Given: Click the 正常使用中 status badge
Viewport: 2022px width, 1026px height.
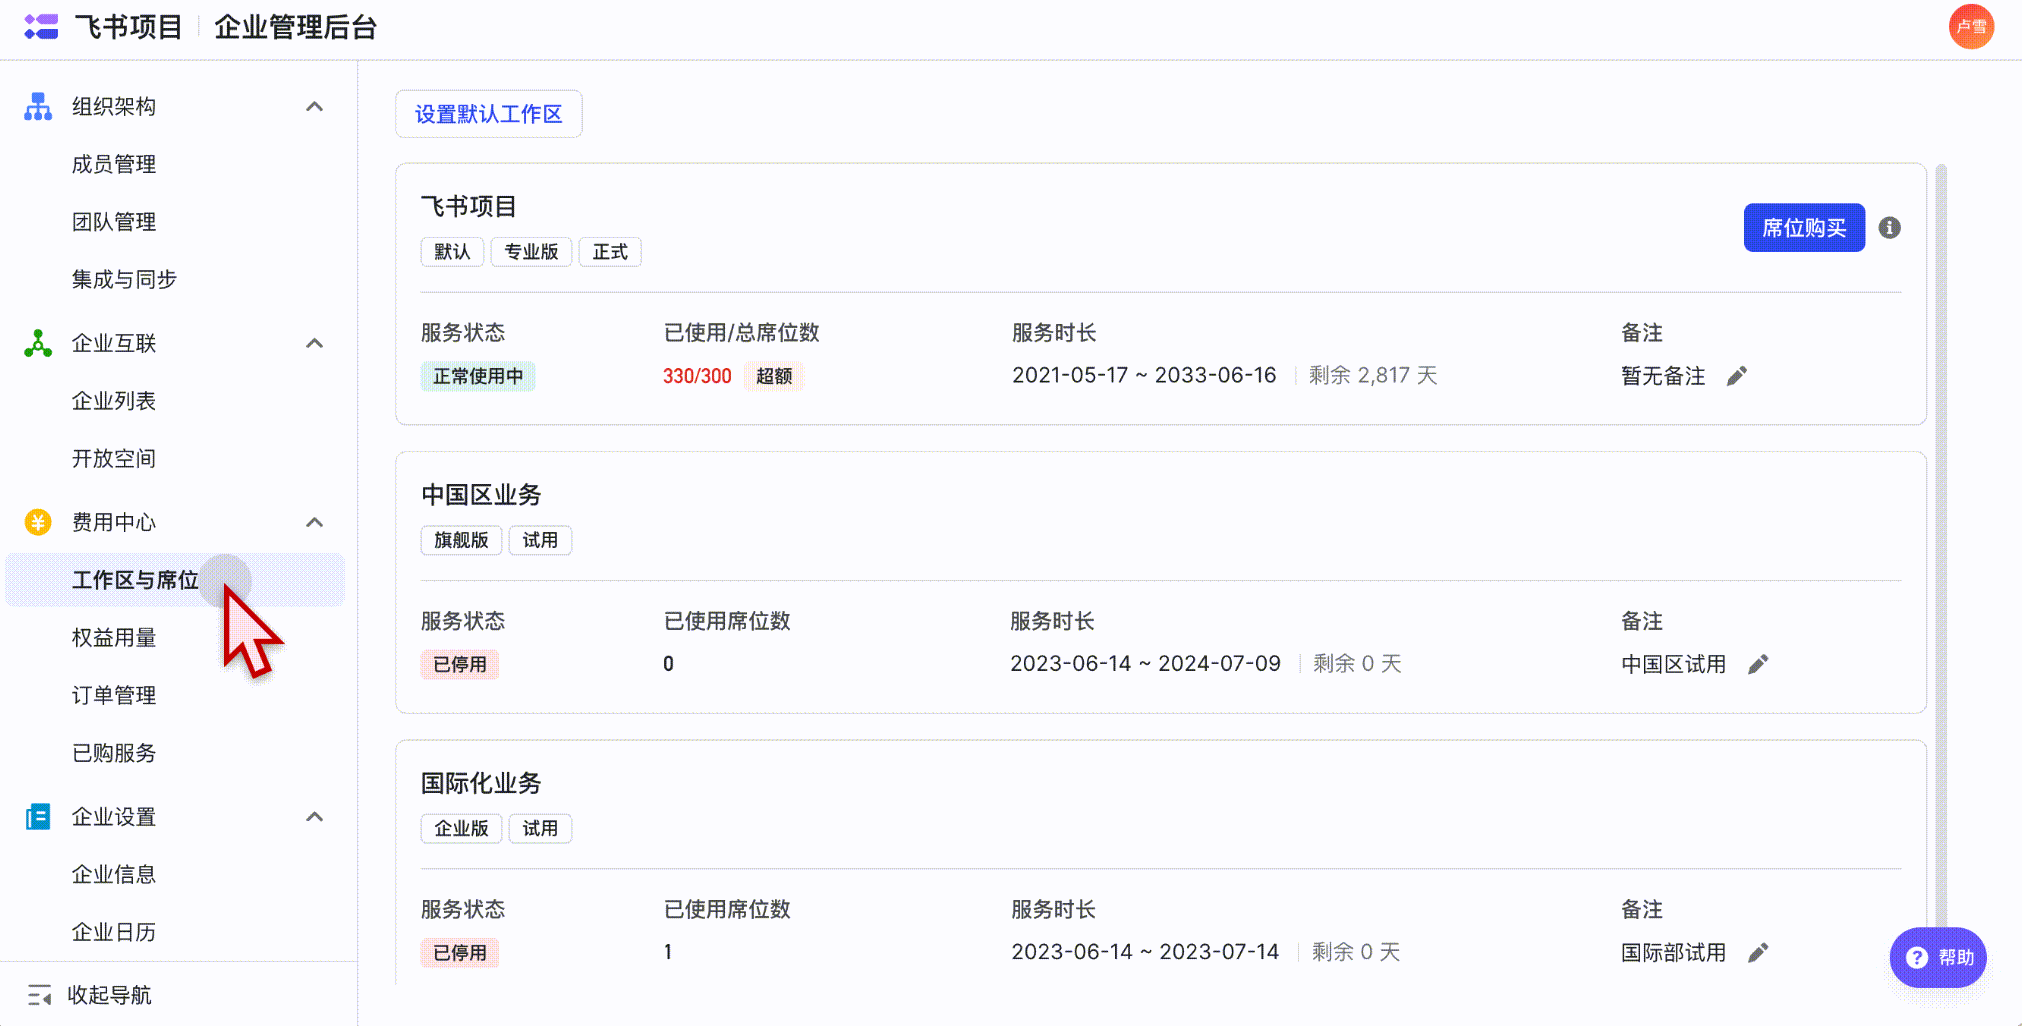Looking at the screenshot, I should pos(478,376).
